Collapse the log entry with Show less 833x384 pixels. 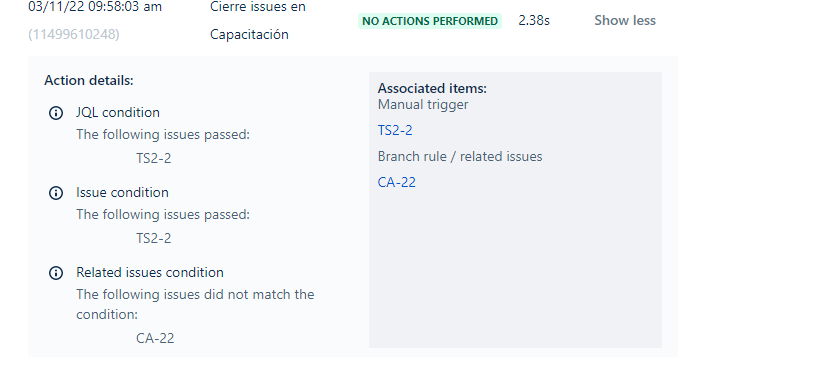point(625,21)
